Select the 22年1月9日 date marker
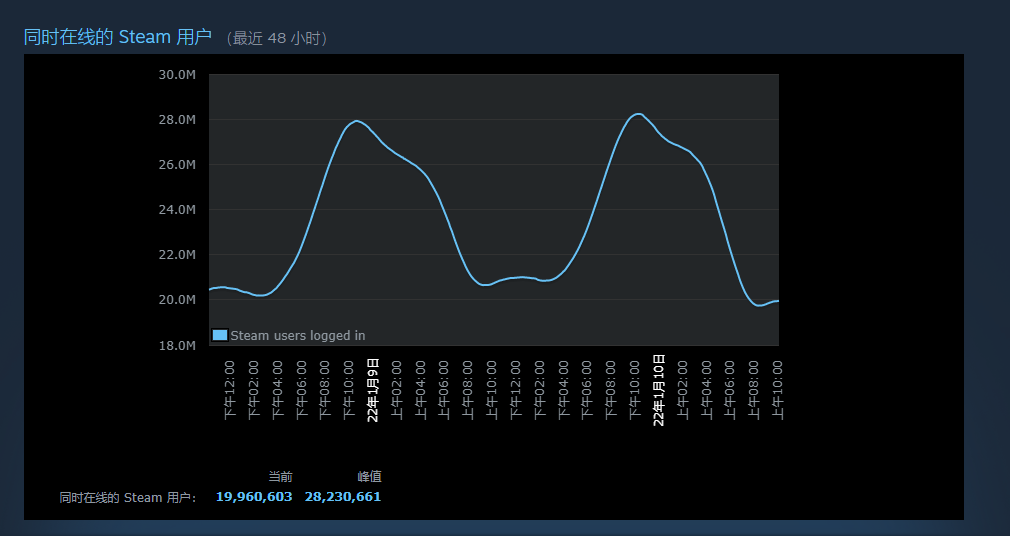Image resolution: width=1010 pixels, height=536 pixels. click(373, 389)
